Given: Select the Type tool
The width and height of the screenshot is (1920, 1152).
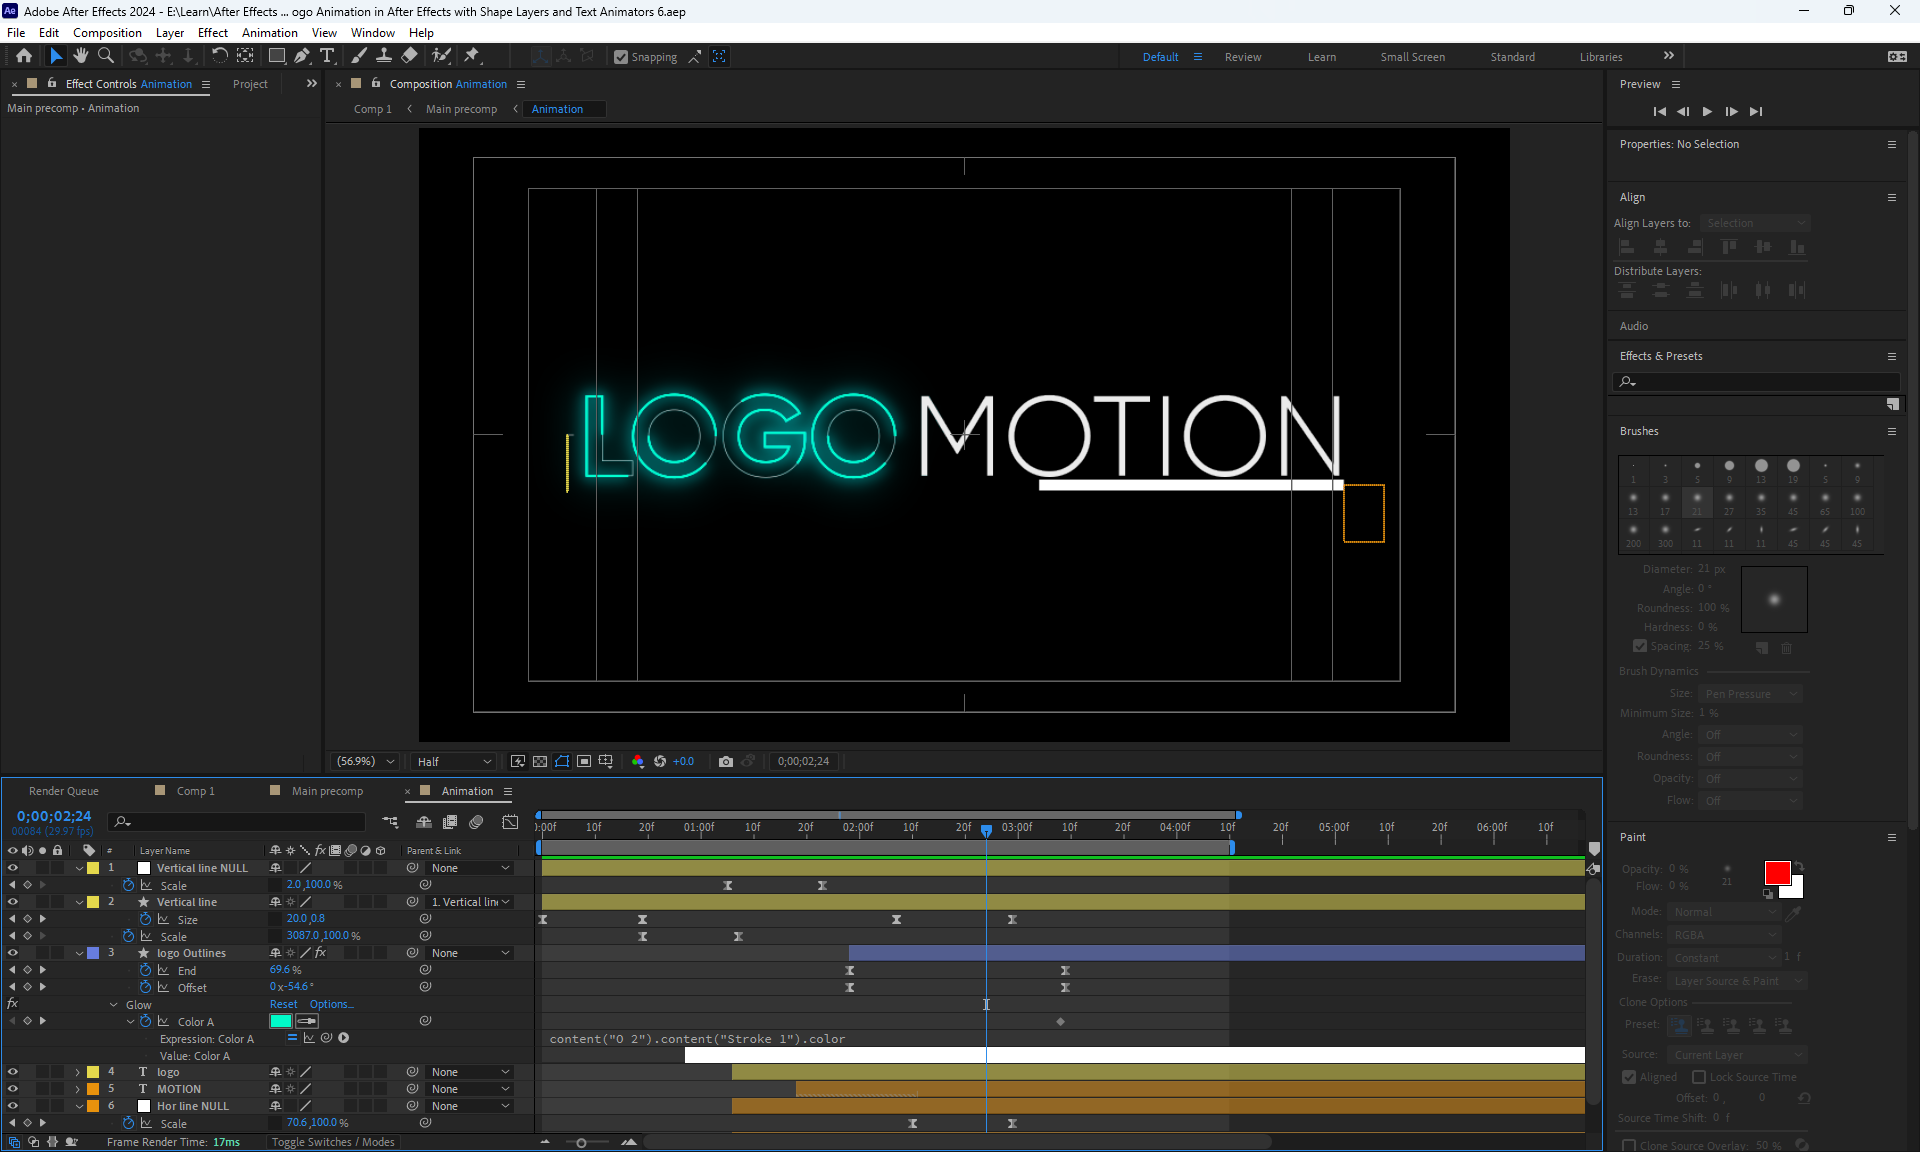Looking at the screenshot, I should tap(327, 56).
